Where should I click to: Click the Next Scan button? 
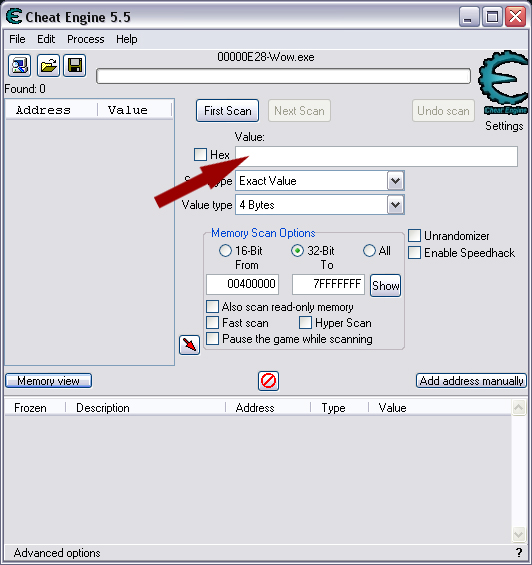tap(299, 111)
